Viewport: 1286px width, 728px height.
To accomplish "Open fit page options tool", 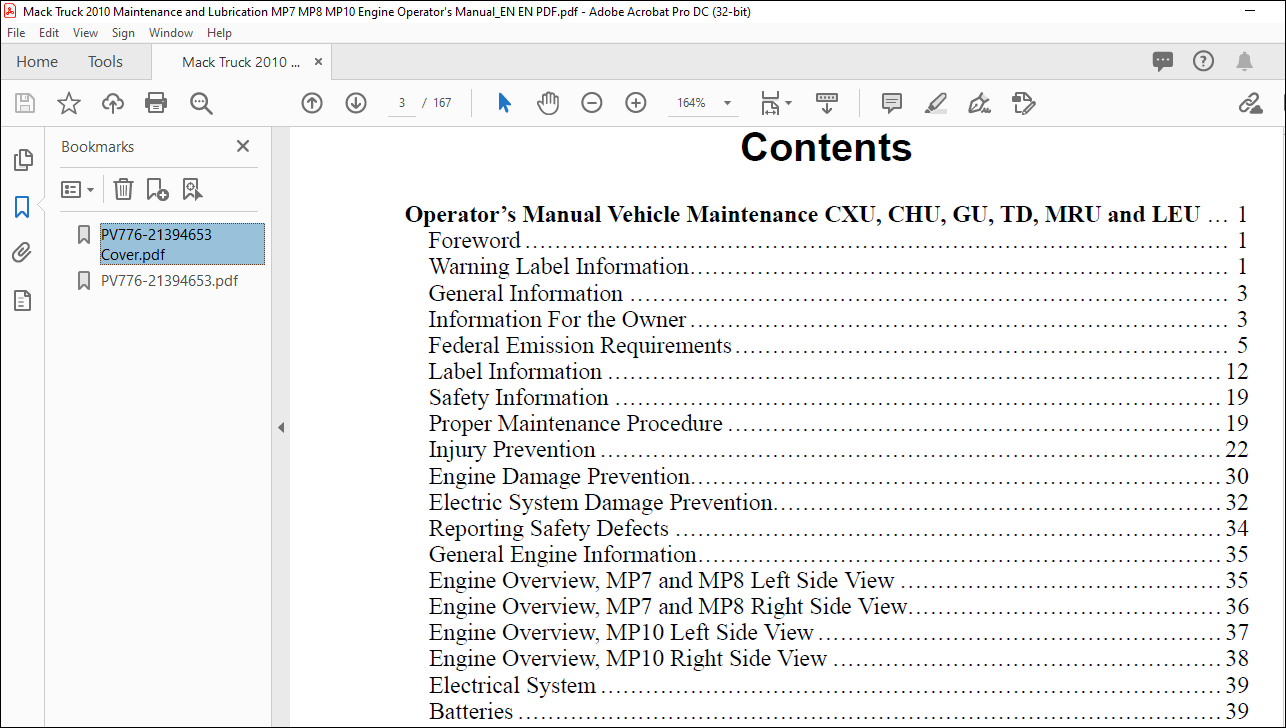I will coord(776,103).
